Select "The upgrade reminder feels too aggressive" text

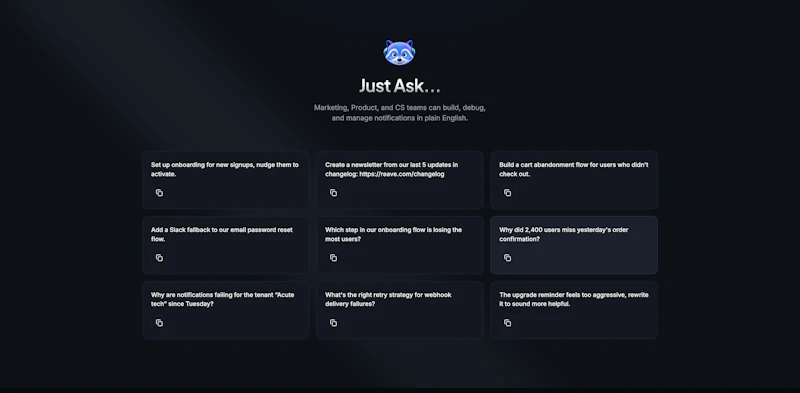562,294
